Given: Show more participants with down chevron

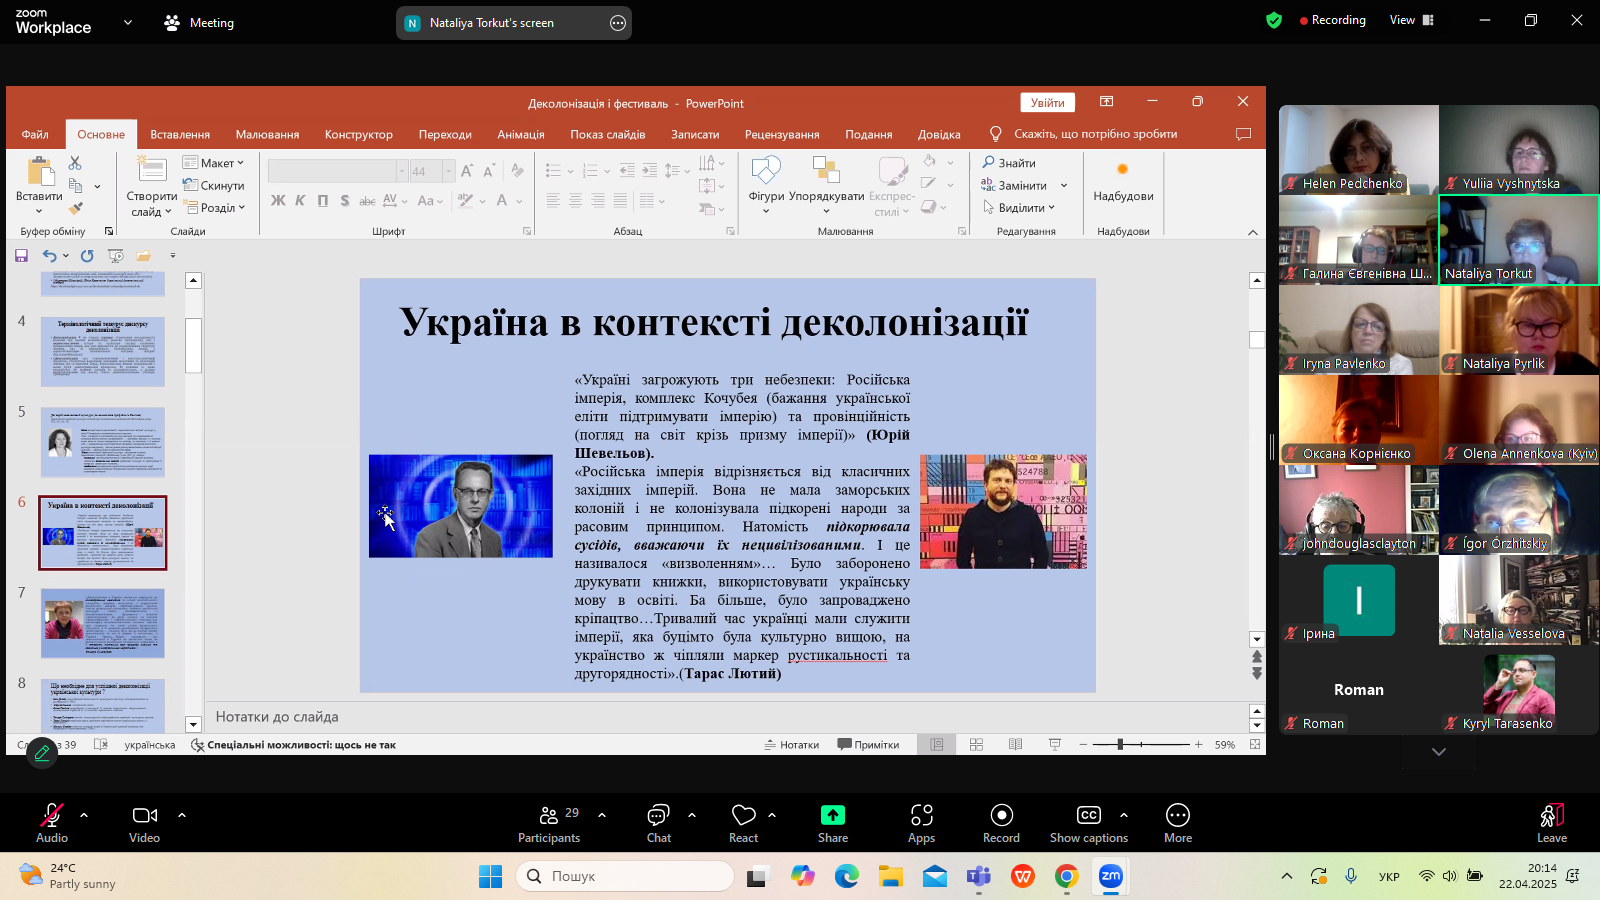Looking at the screenshot, I should pos(1438,752).
